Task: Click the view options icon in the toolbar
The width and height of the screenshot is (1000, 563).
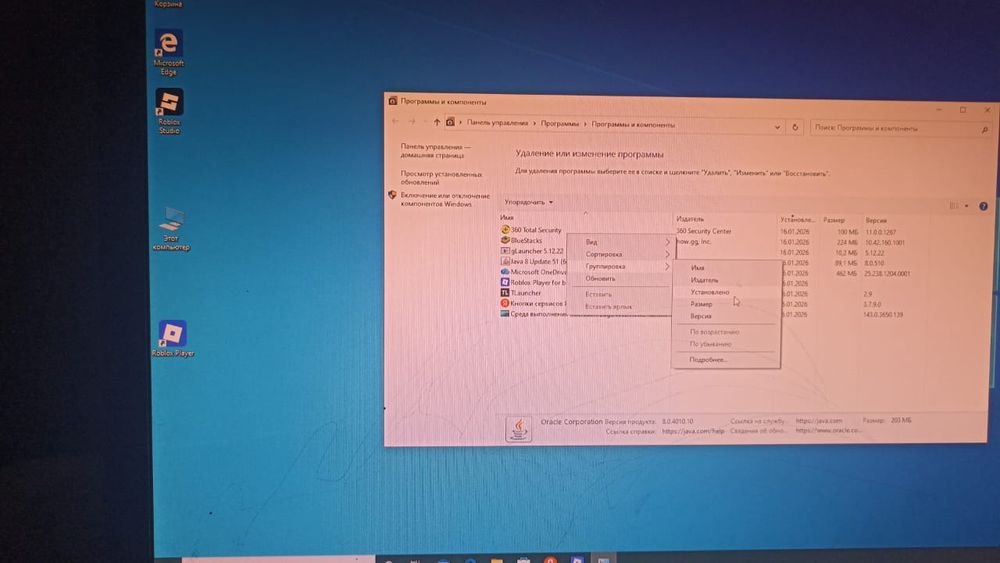Action: click(954, 205)
